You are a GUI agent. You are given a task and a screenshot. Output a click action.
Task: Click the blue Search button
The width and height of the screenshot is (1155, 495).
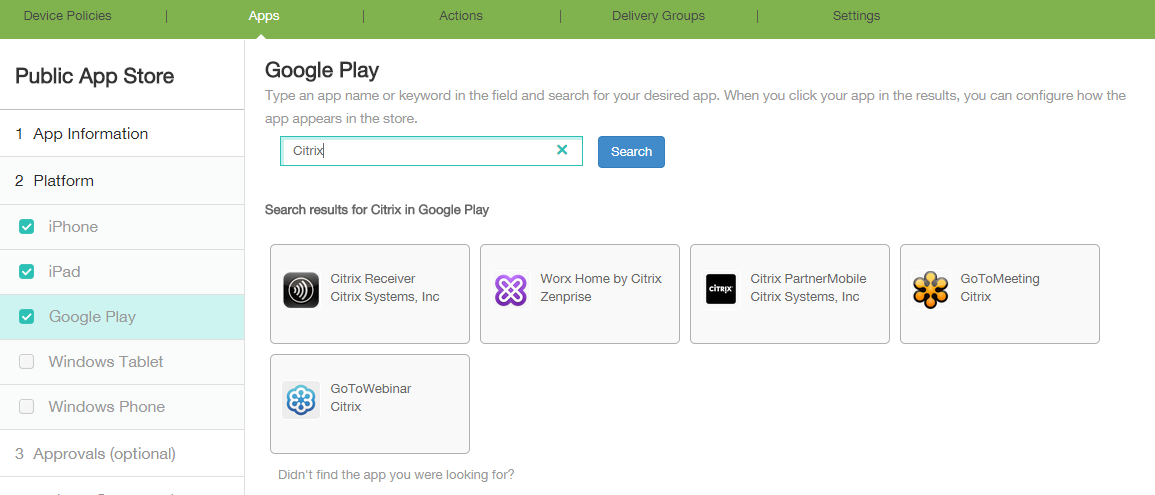point(631,152)
